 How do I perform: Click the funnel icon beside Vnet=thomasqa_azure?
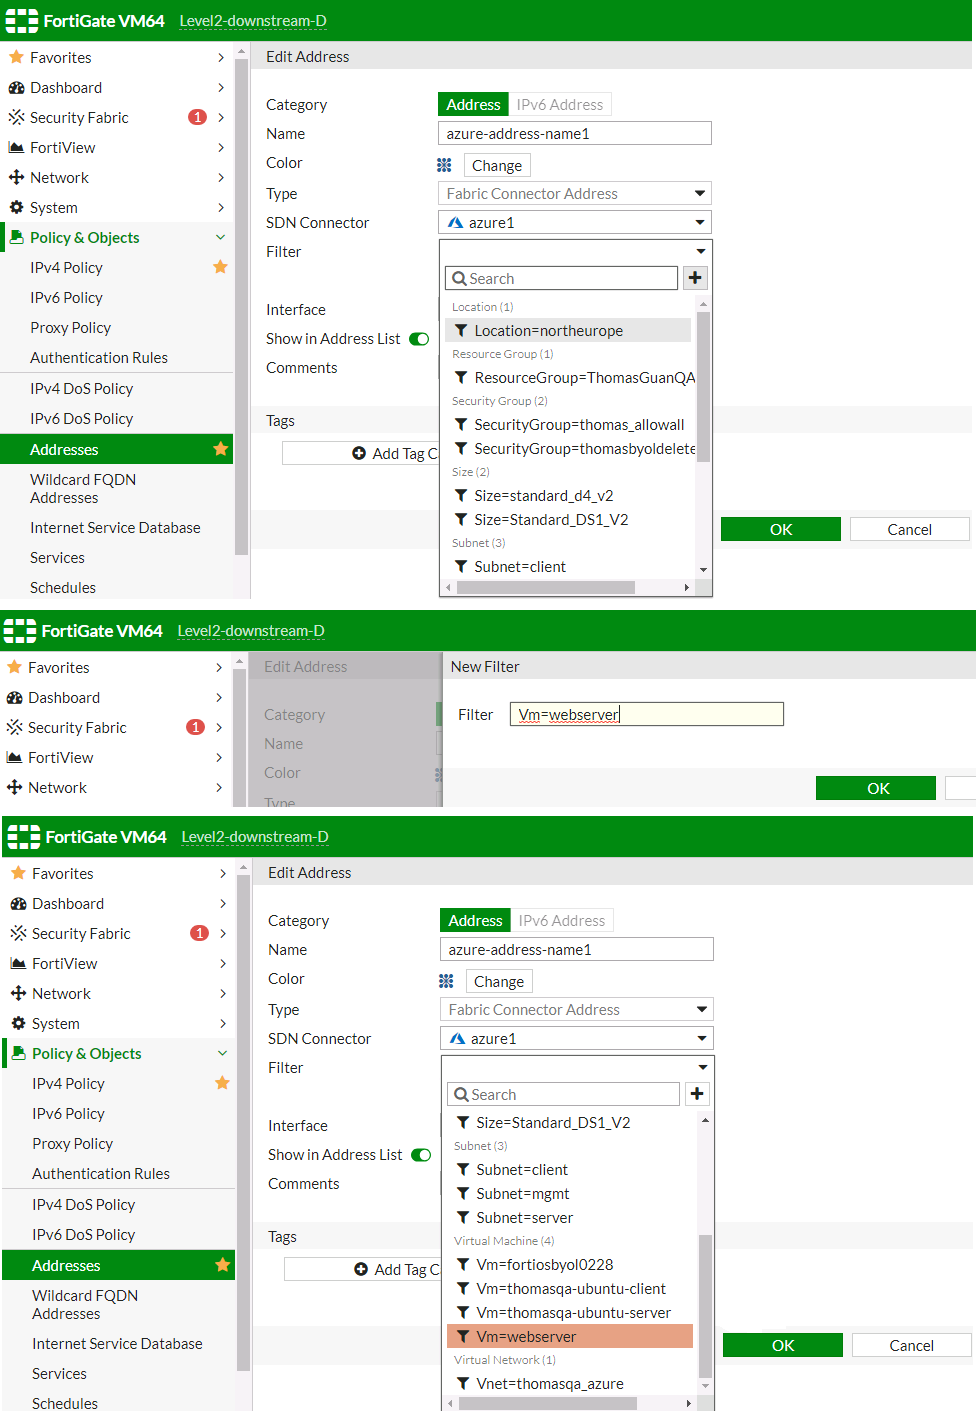tap(463, 1383)
